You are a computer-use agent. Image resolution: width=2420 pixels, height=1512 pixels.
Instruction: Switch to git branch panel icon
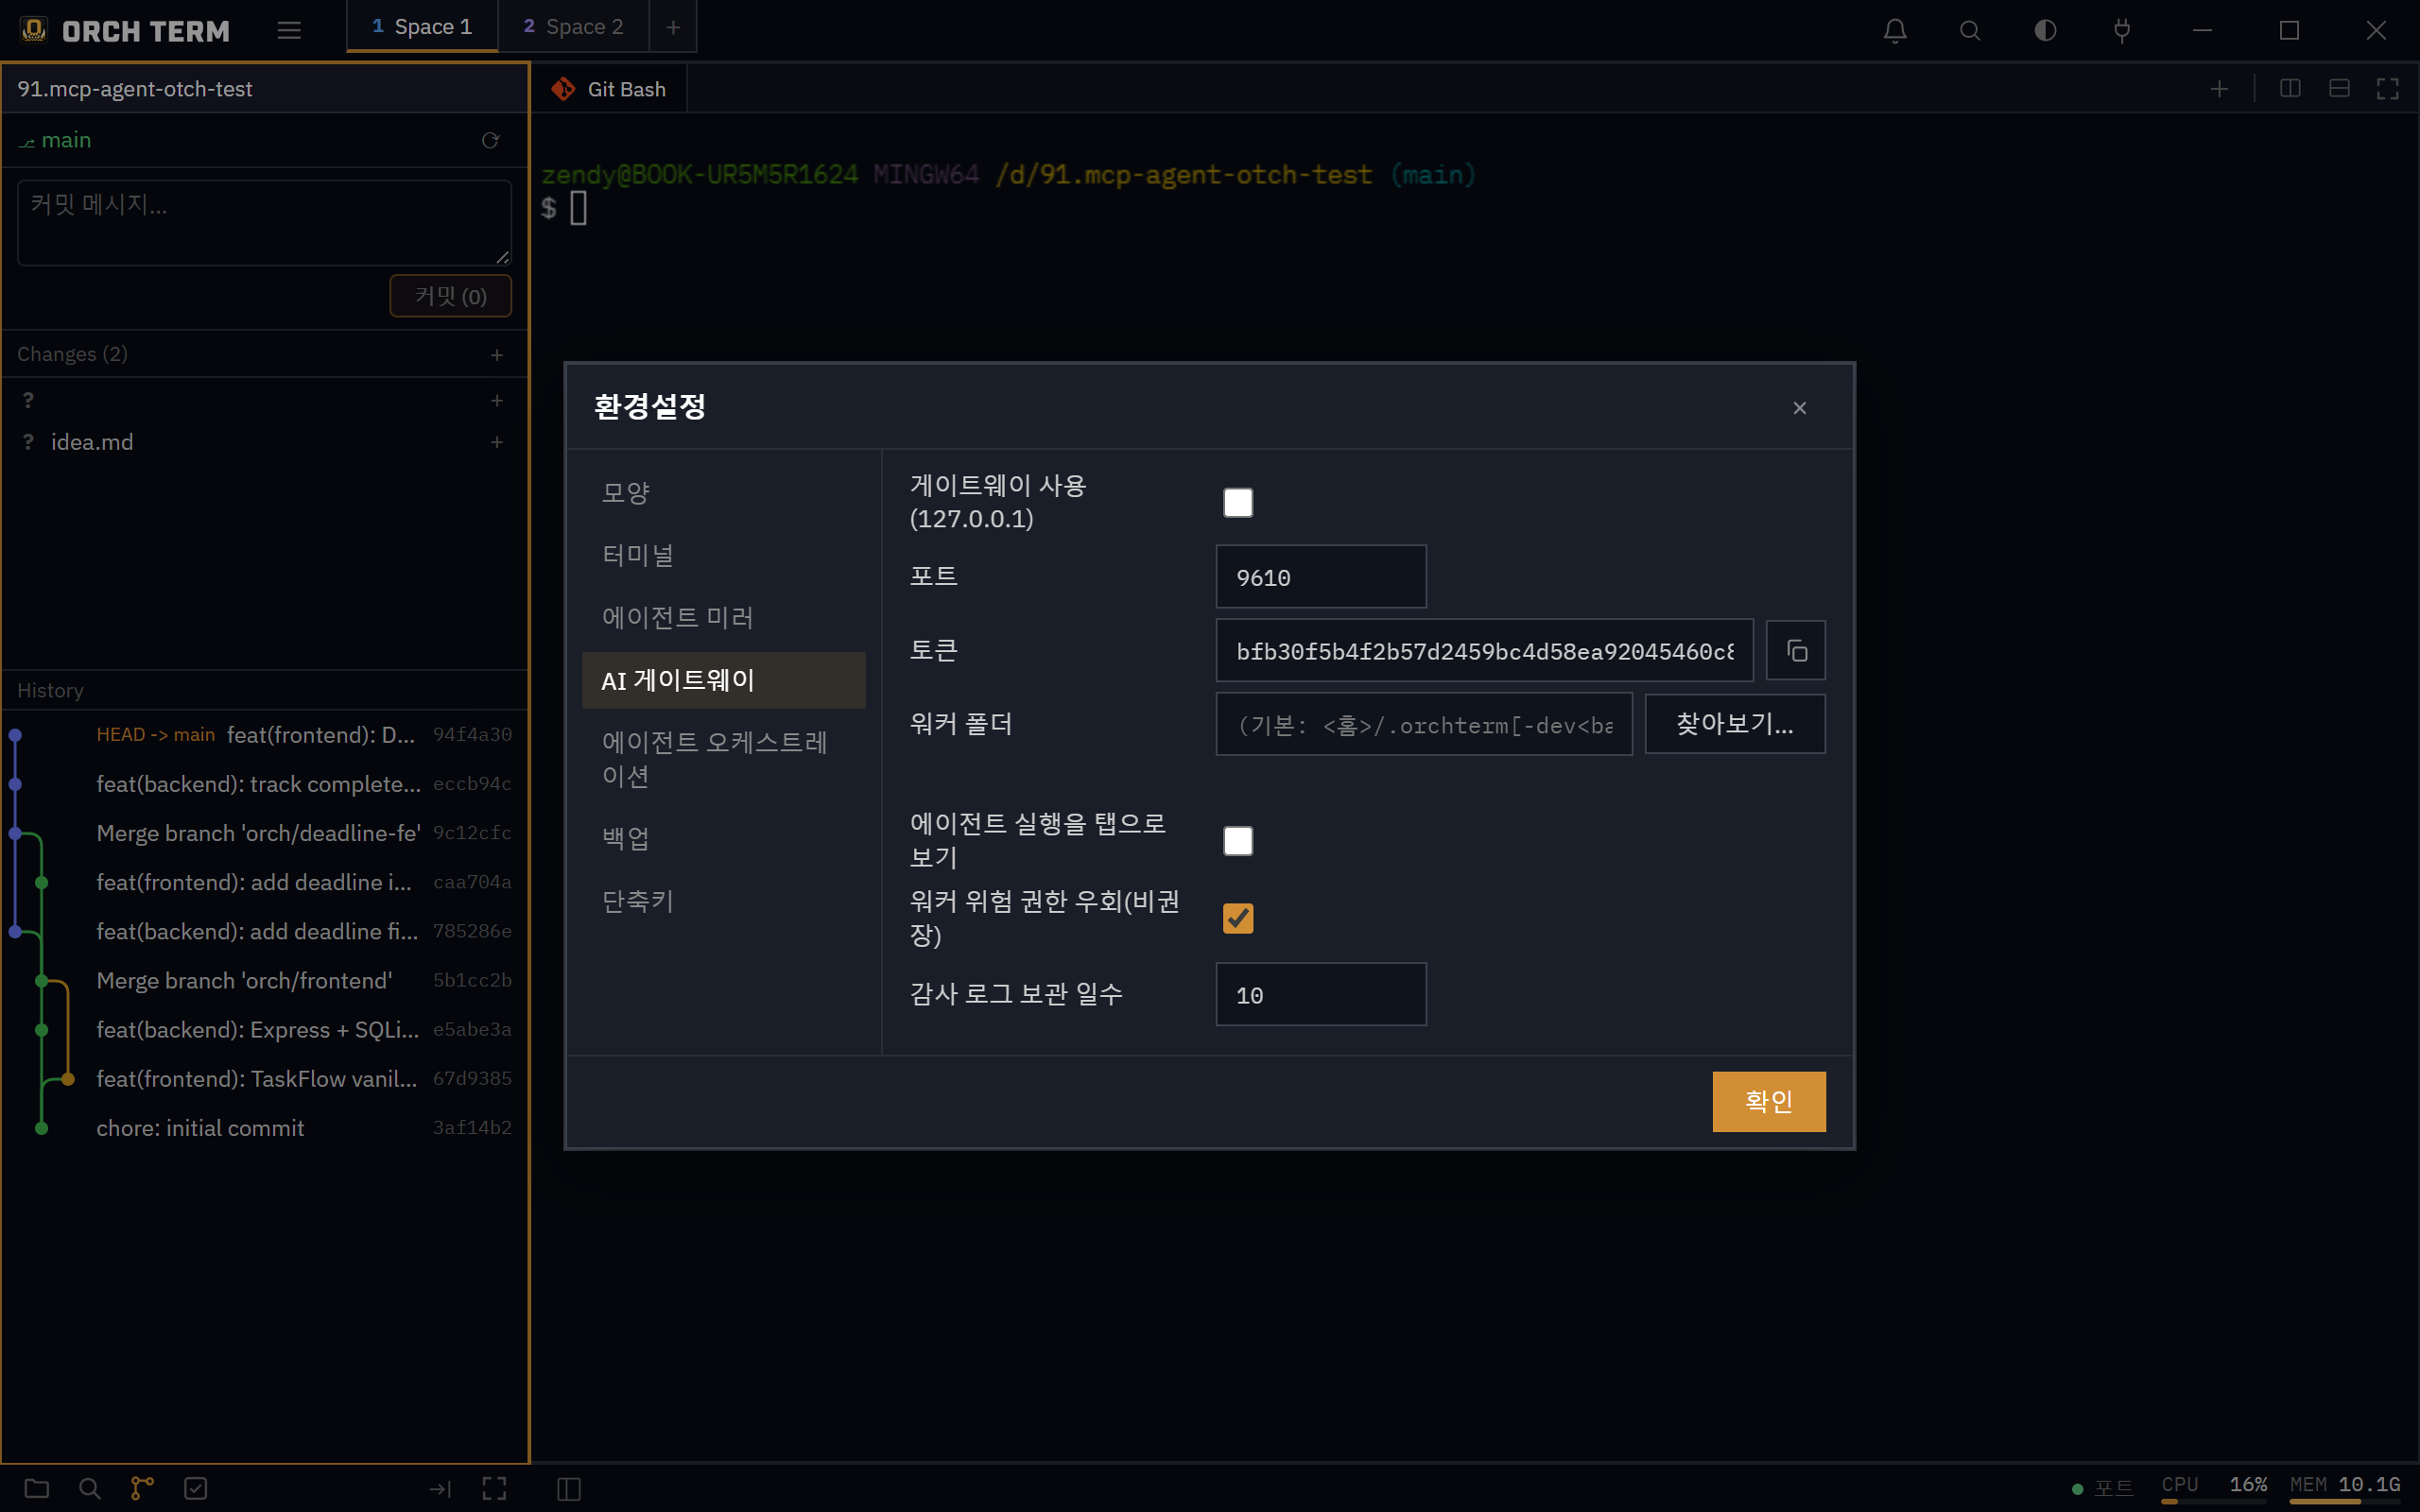143,1488
